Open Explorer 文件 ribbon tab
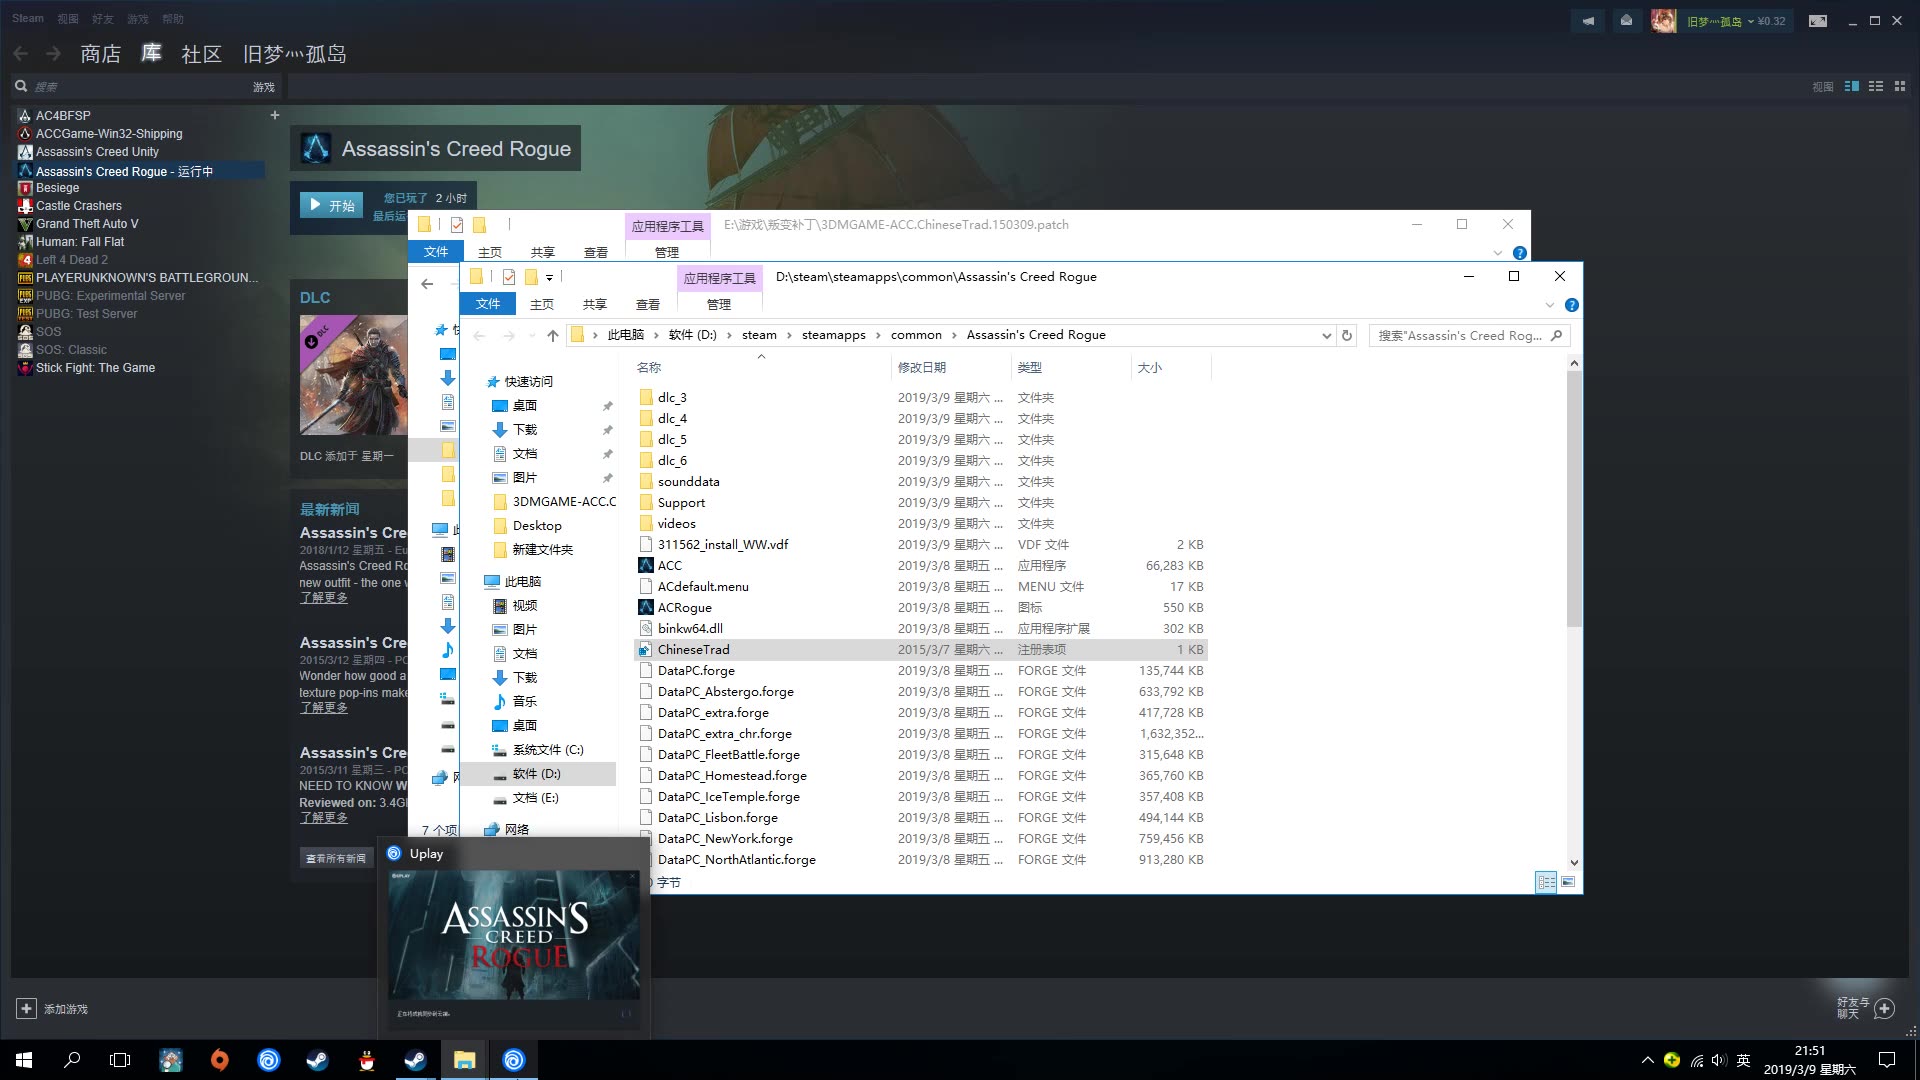 [x=488, y=304]
